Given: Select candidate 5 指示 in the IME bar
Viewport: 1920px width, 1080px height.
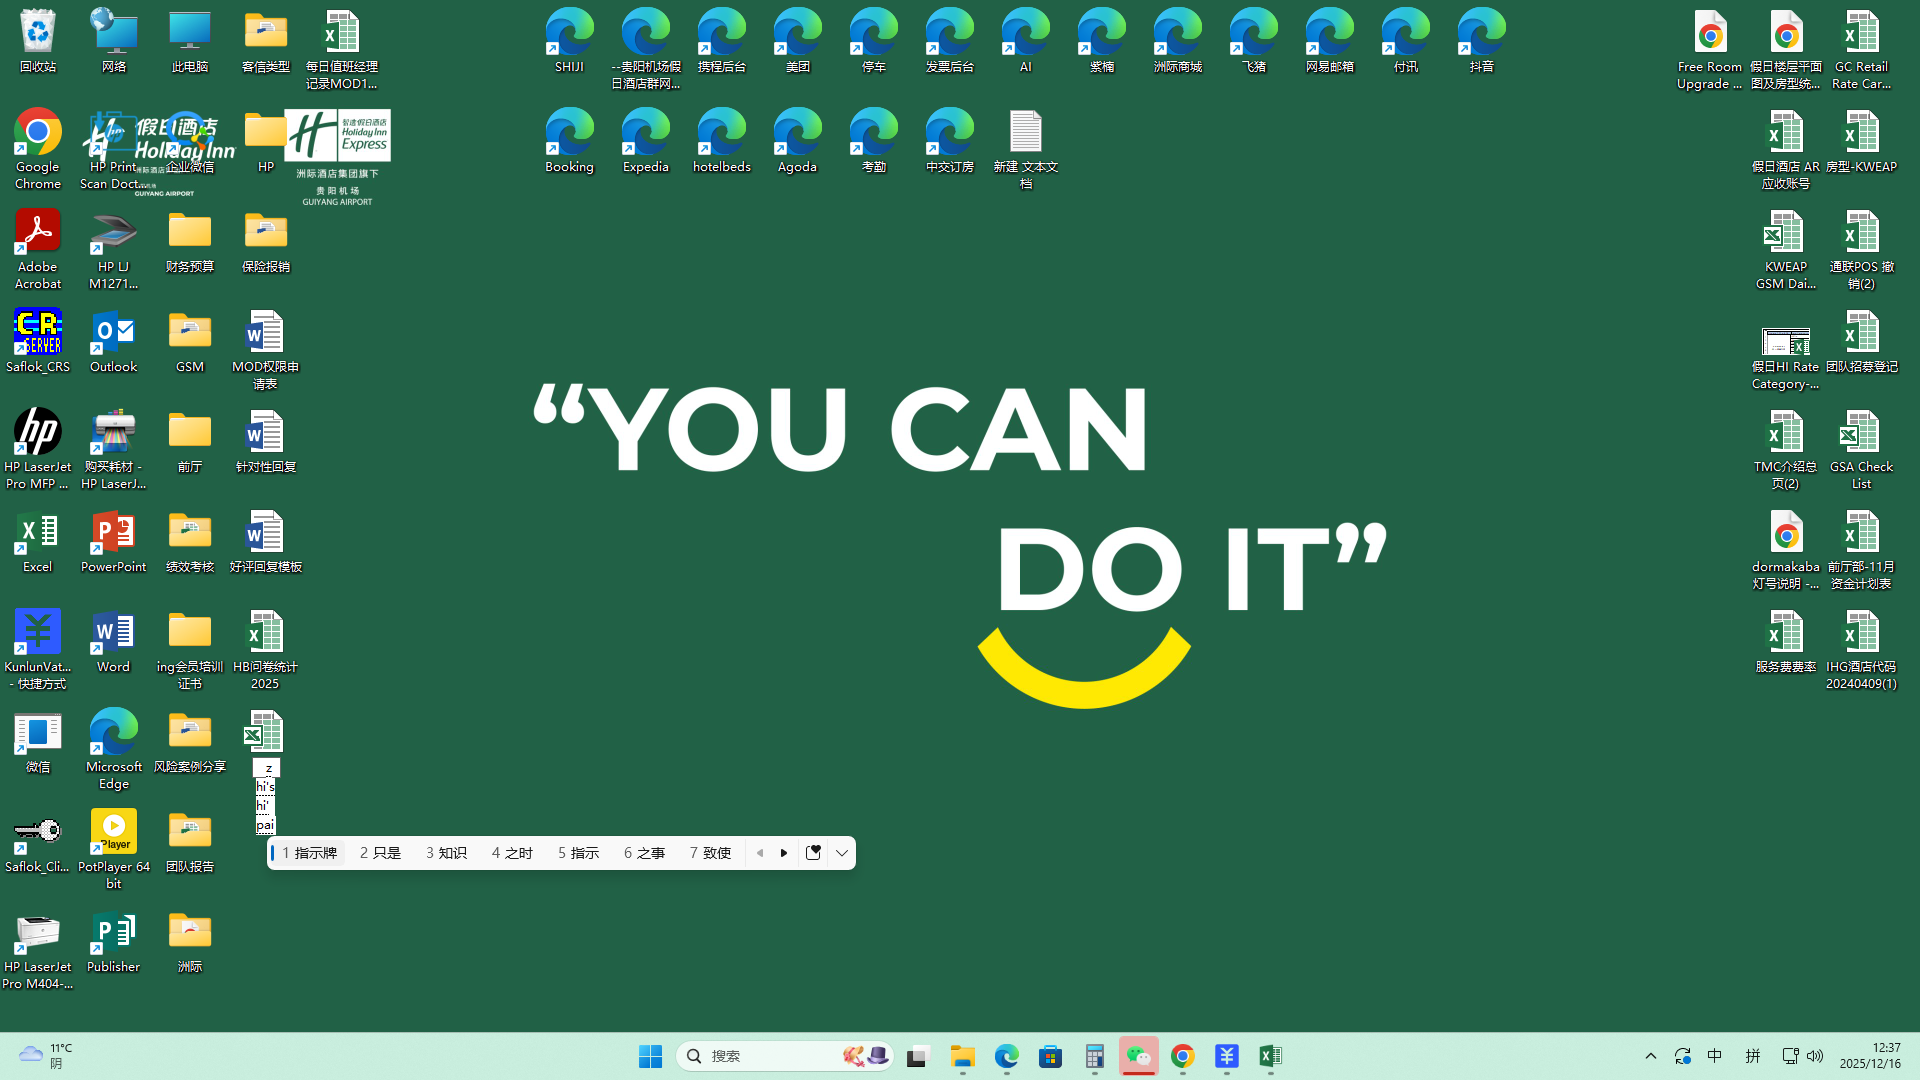Looking at the screenshot, I should [x=578, y=853].
